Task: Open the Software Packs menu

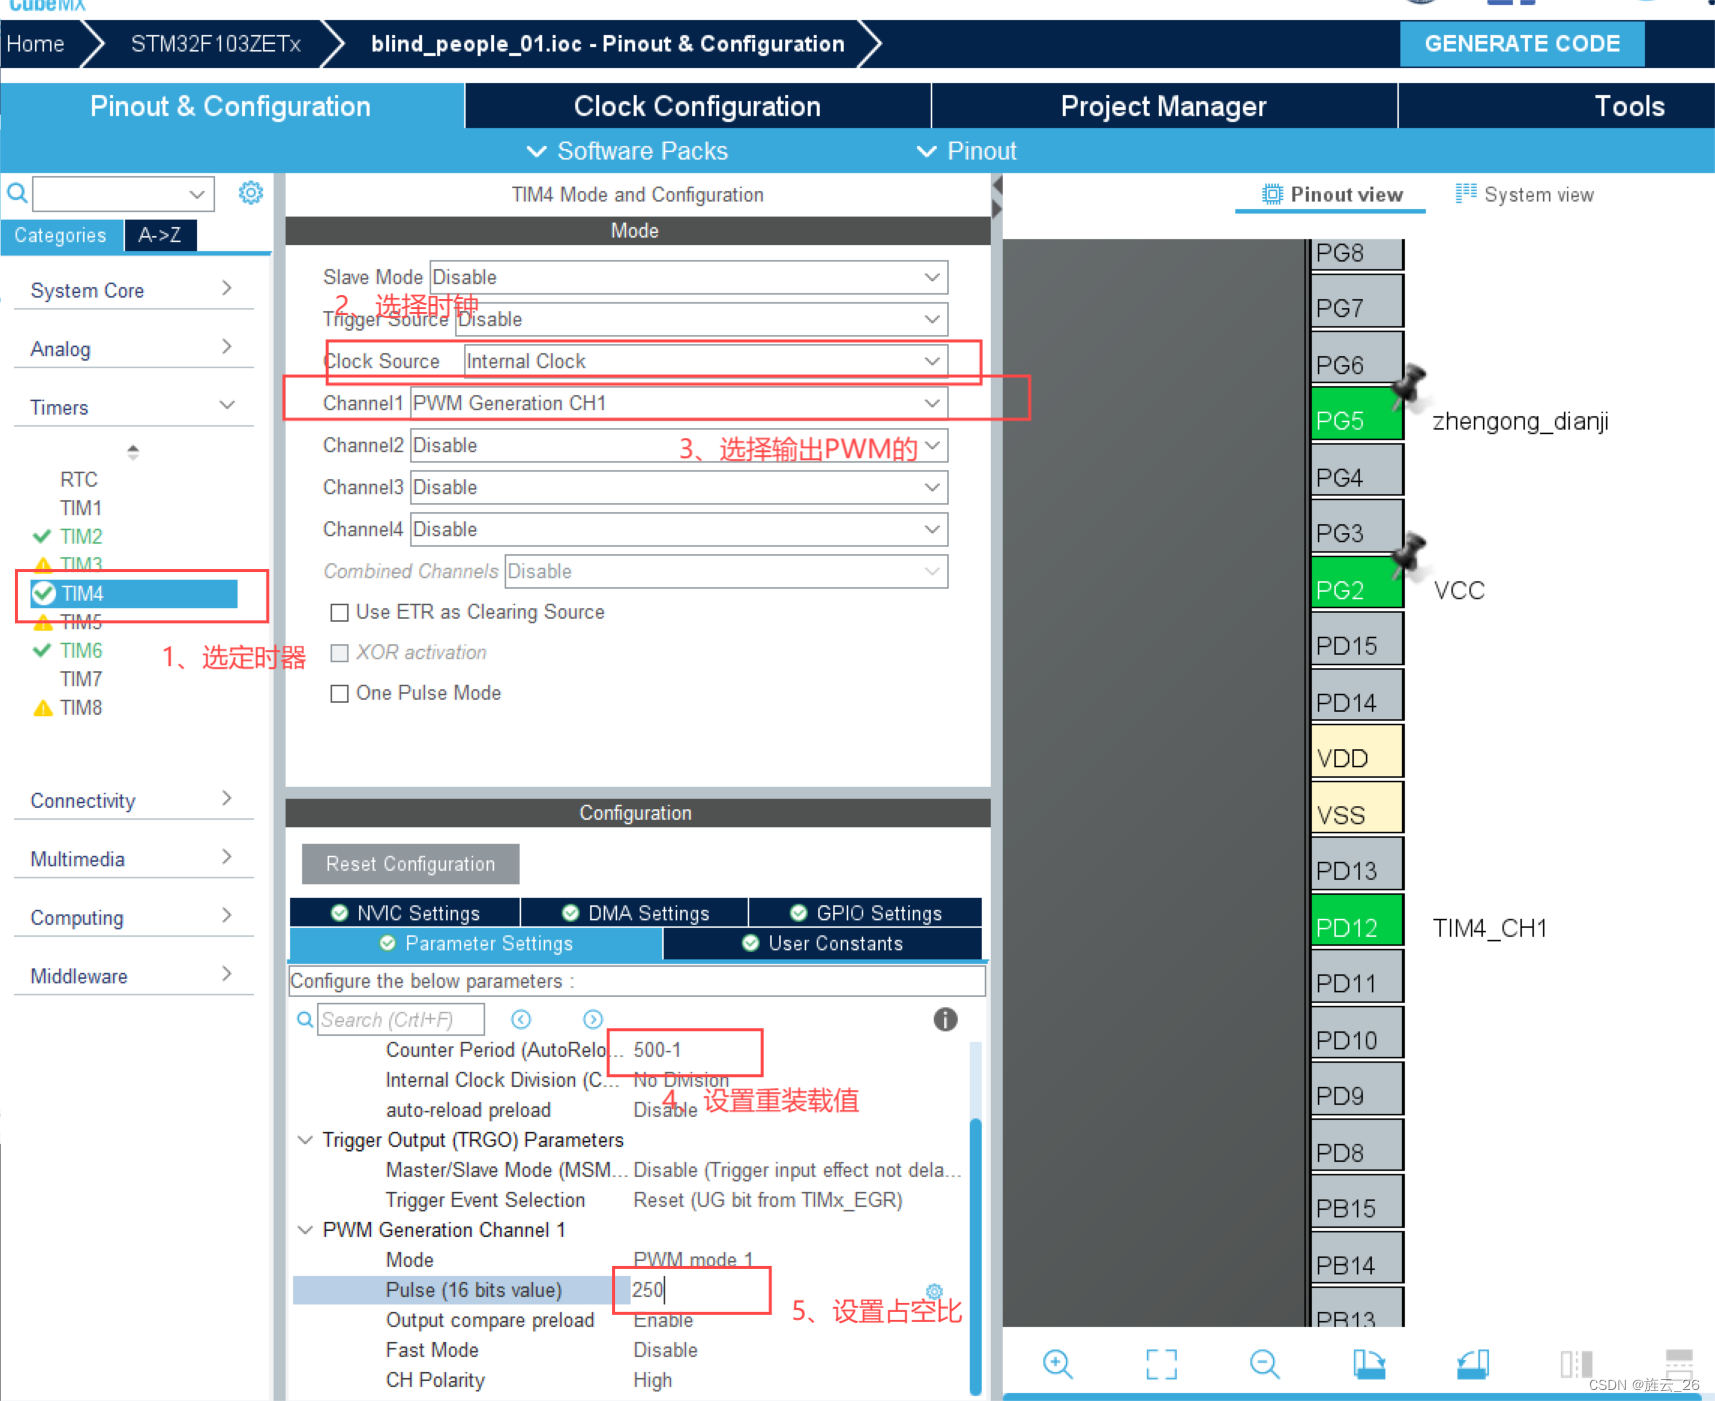Action: (627, 151)
